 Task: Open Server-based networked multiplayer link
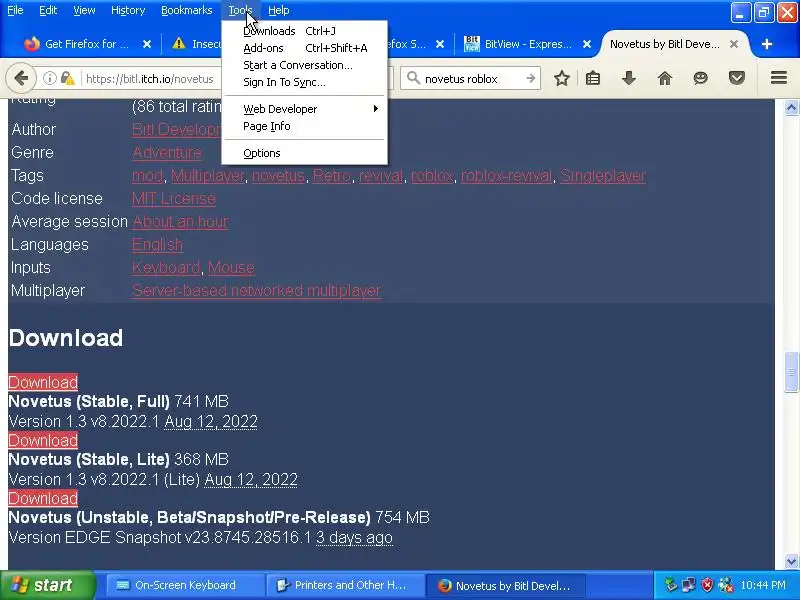pyautogui.click(x=257, y=290)
